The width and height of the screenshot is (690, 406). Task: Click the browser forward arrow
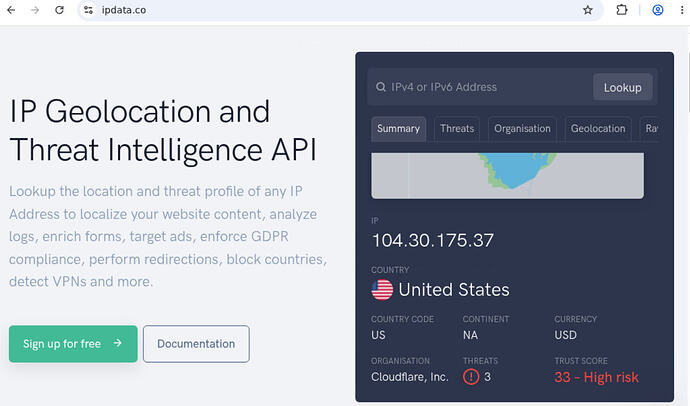35,10
